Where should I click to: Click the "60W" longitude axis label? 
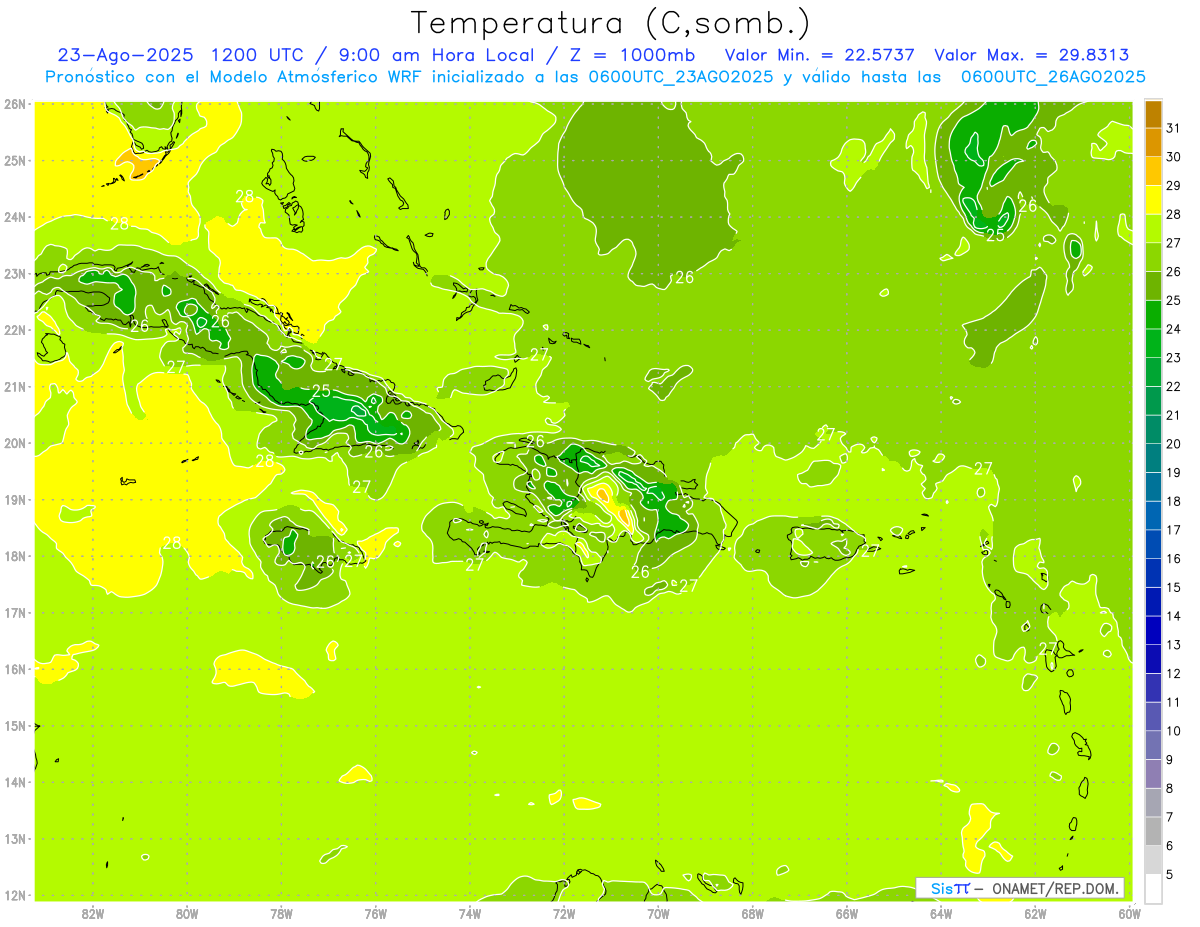point(1130,913)
